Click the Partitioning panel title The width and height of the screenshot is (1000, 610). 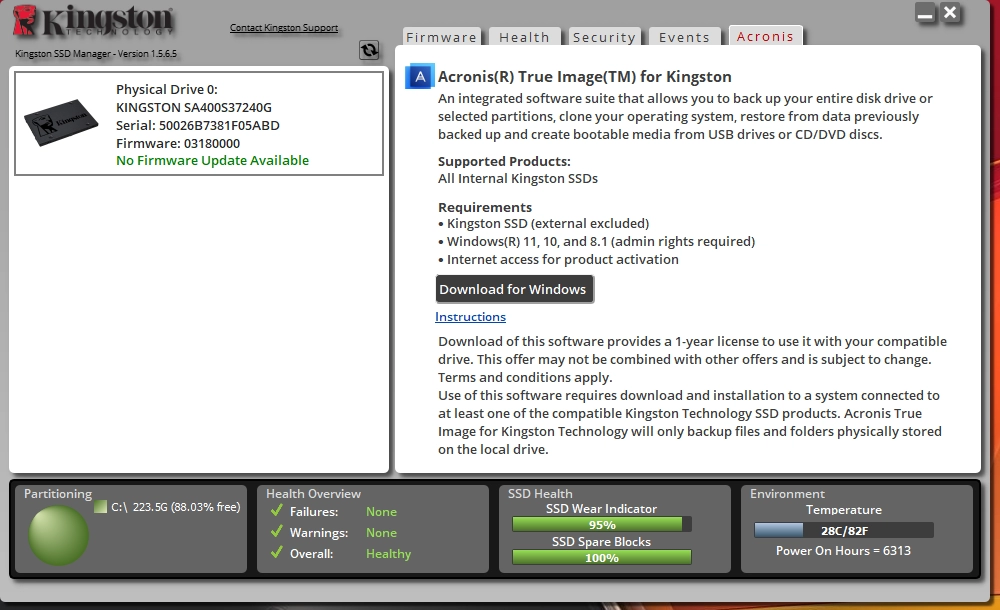58,494
